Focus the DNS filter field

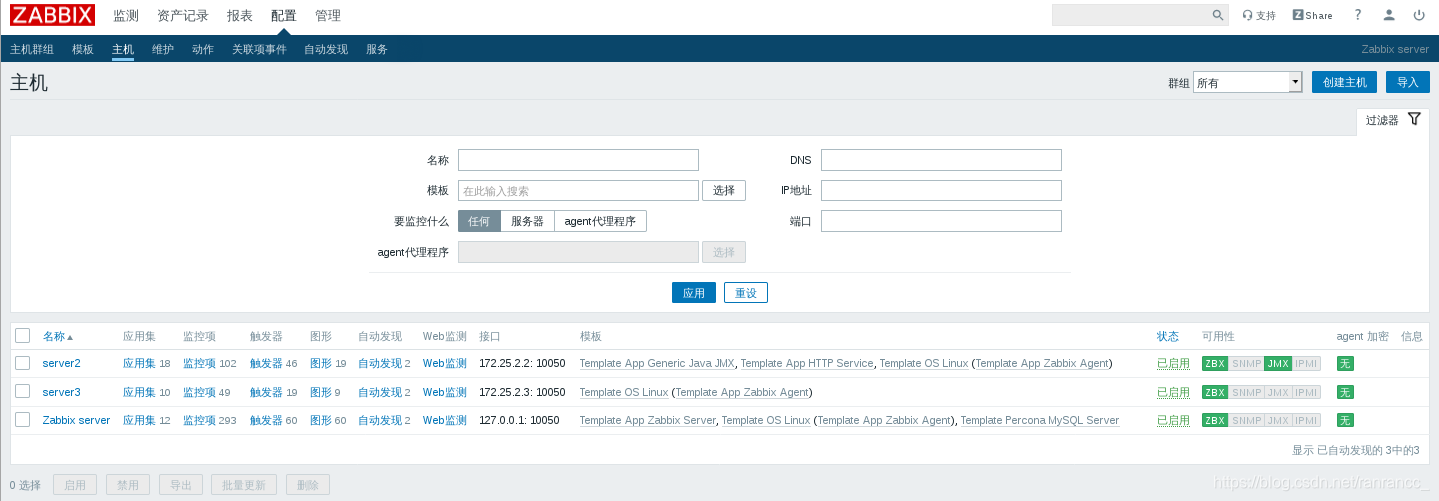941,160
